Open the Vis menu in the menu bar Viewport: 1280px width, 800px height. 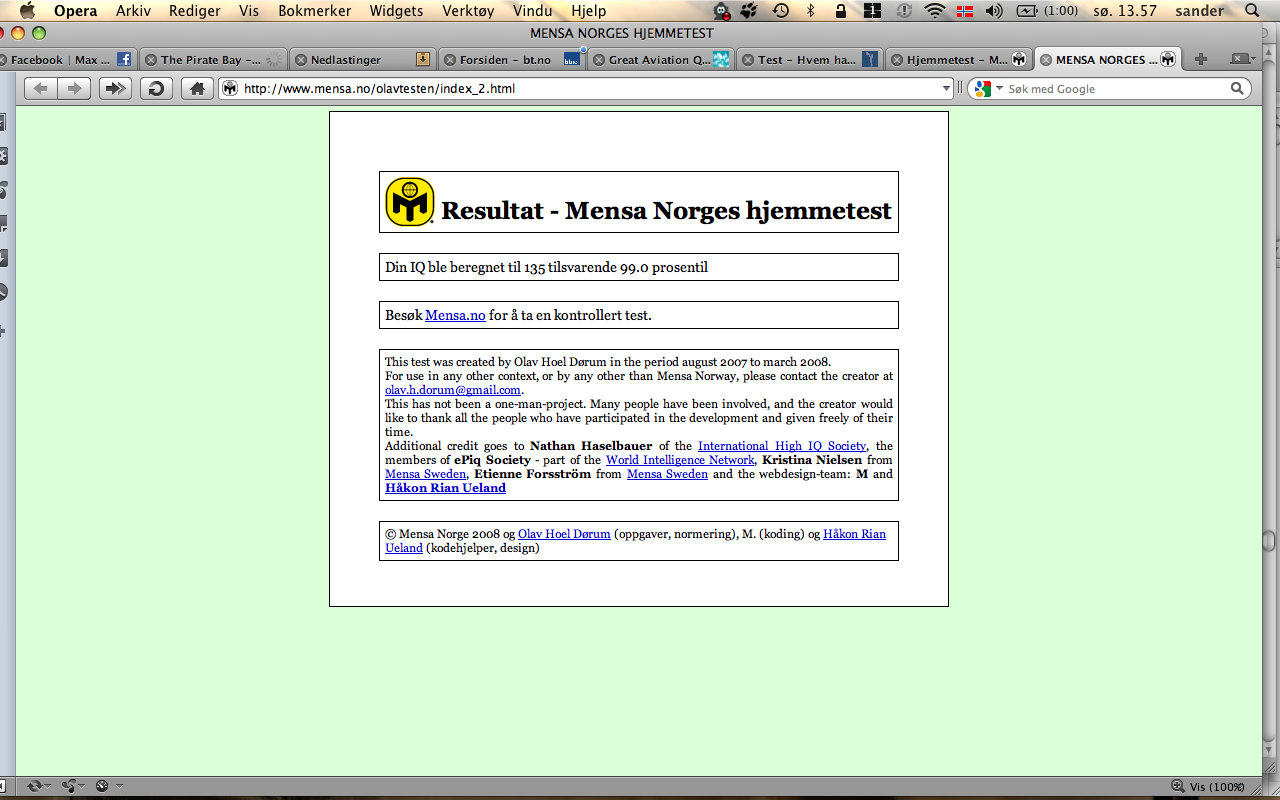click(250, 11)
